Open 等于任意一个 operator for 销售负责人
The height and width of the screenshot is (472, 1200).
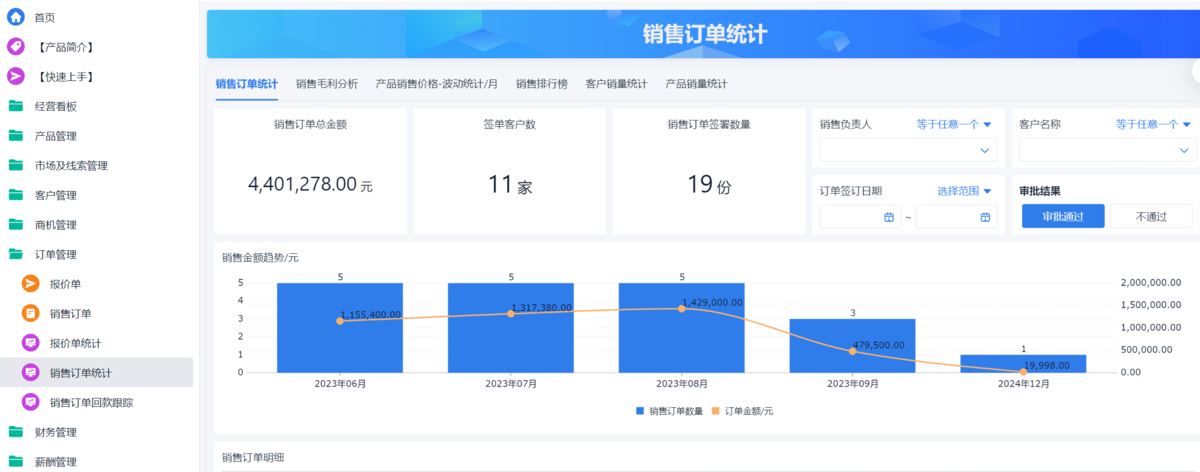pyautogui.click(x=954, y=124)
